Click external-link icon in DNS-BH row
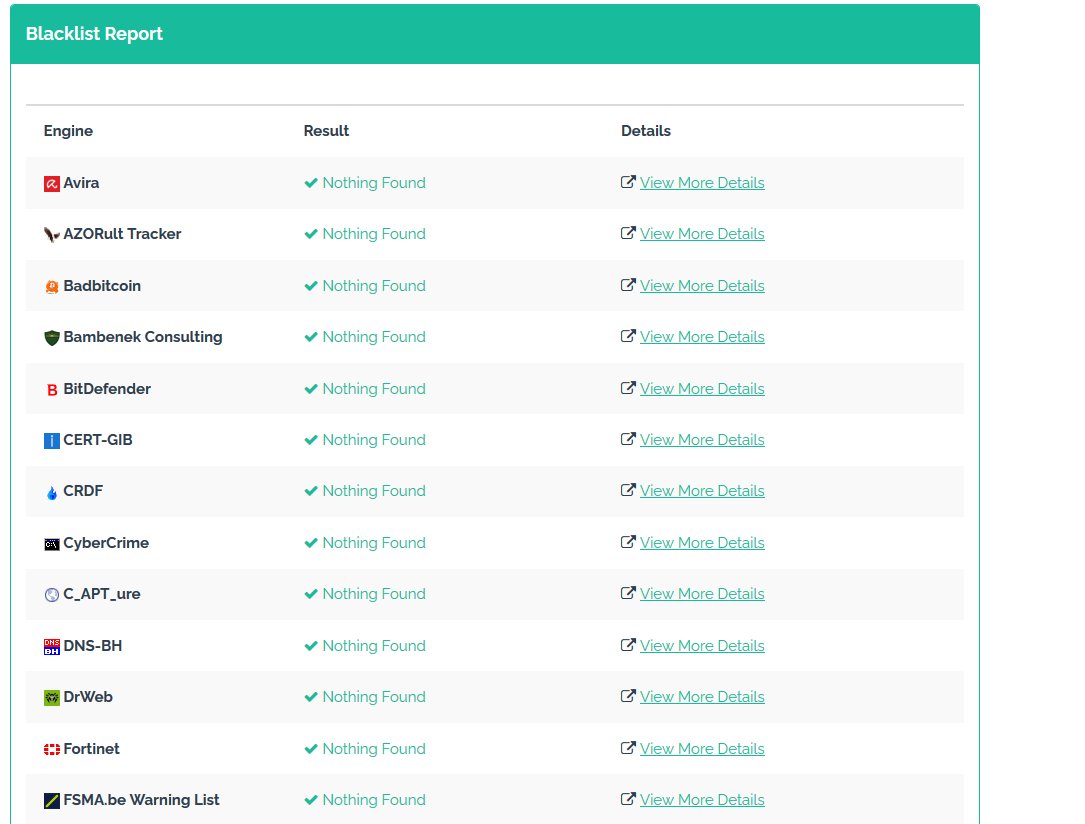 (x=628, y=646)
